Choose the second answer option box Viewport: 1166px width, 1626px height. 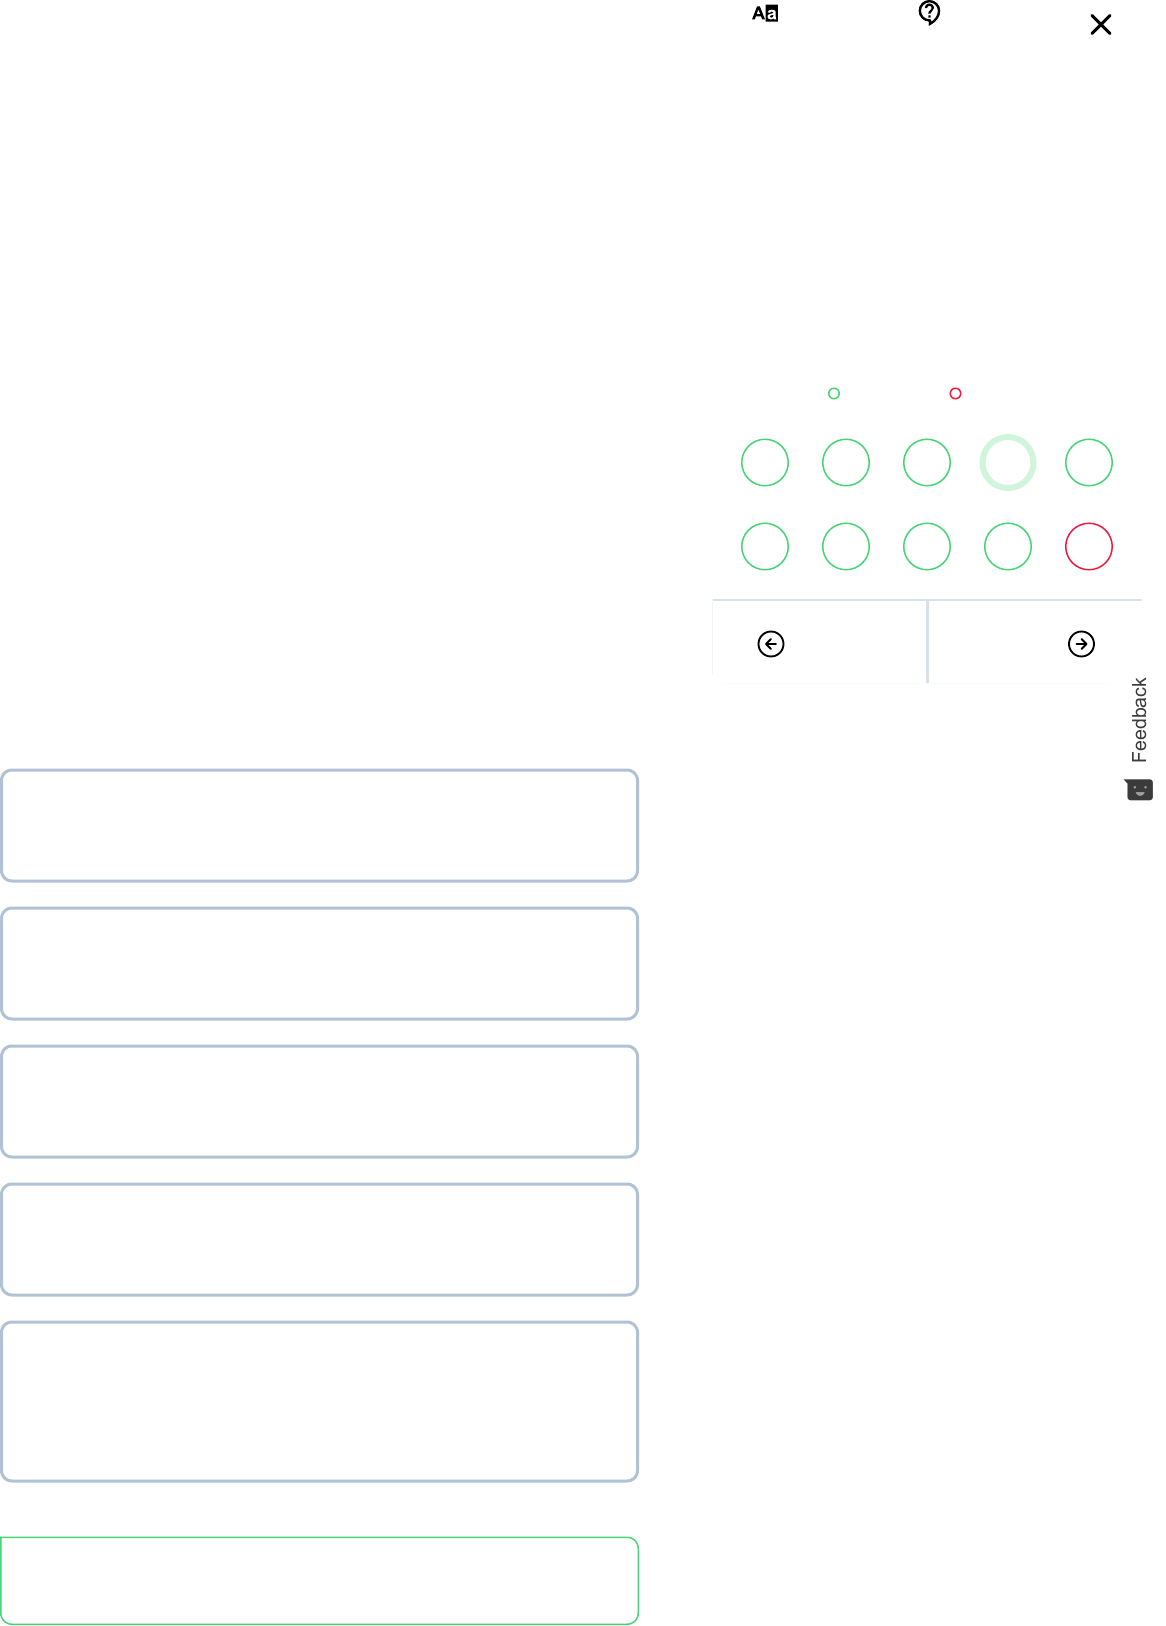point(319,964)
